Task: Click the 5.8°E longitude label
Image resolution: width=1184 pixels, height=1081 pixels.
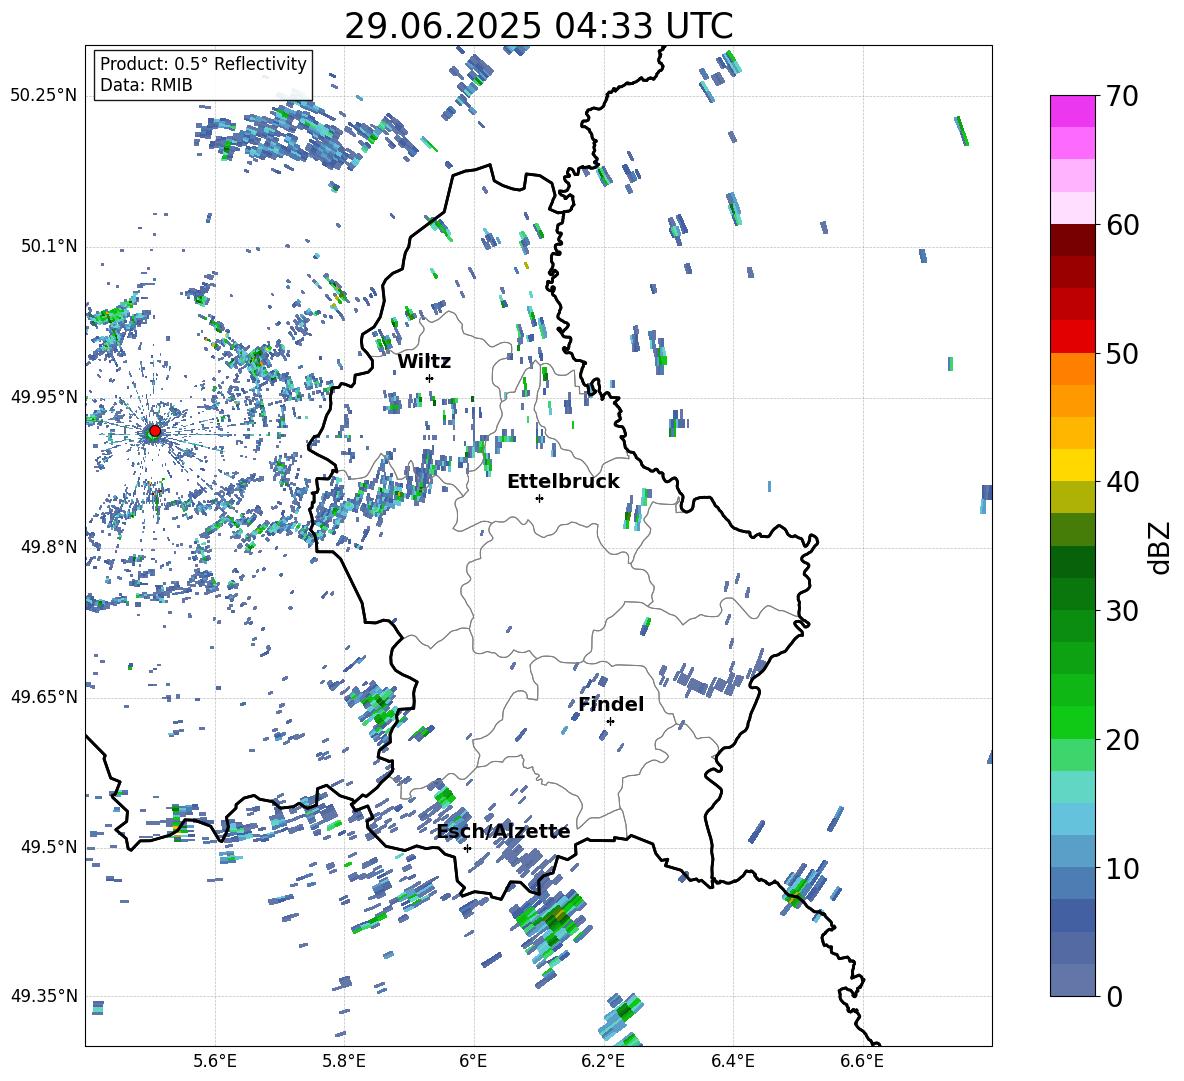Action: [x=344, y=1061]
